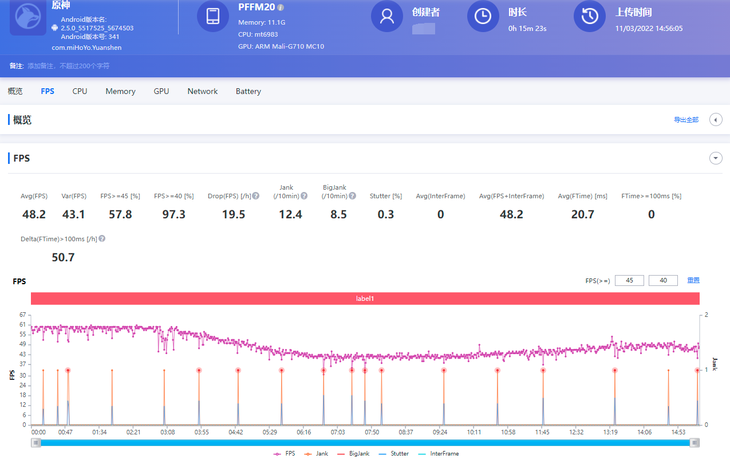Screen dimensions: 730x459
Task: Toggle the BigJank series in chart legend
Action: coord(361,453)
